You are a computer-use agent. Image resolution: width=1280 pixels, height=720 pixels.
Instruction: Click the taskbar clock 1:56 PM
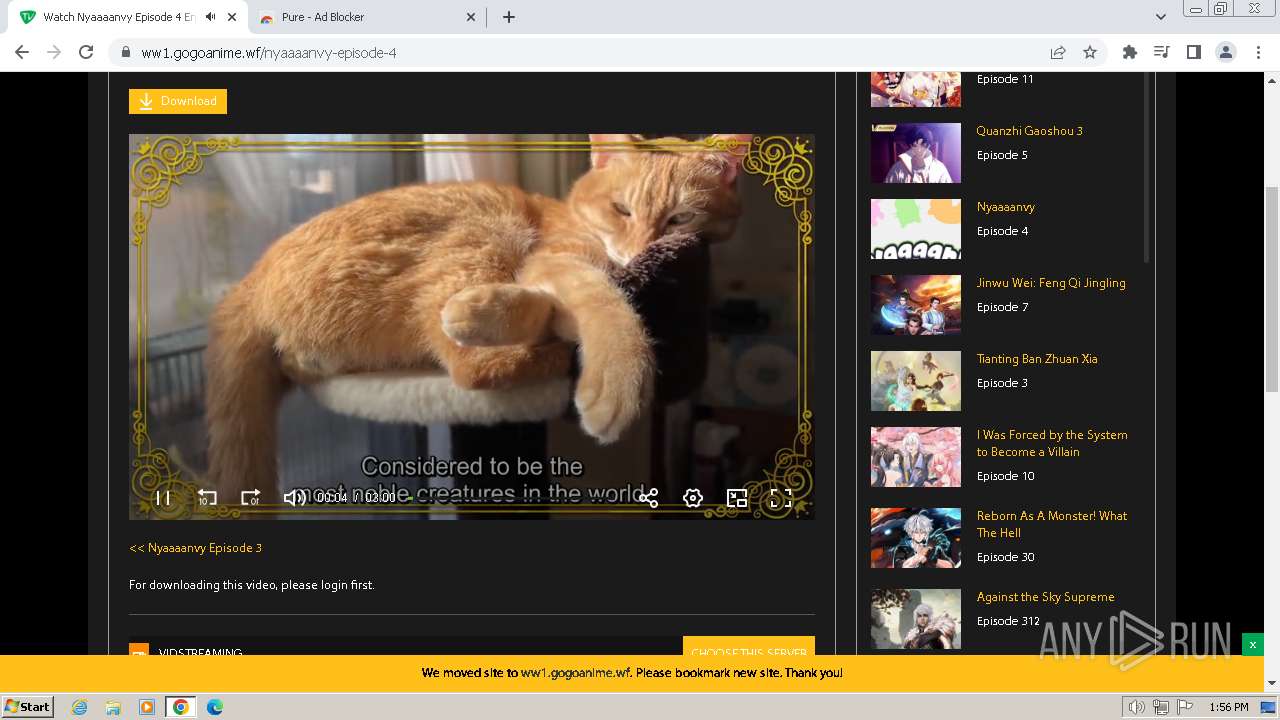pos(1229,707)
